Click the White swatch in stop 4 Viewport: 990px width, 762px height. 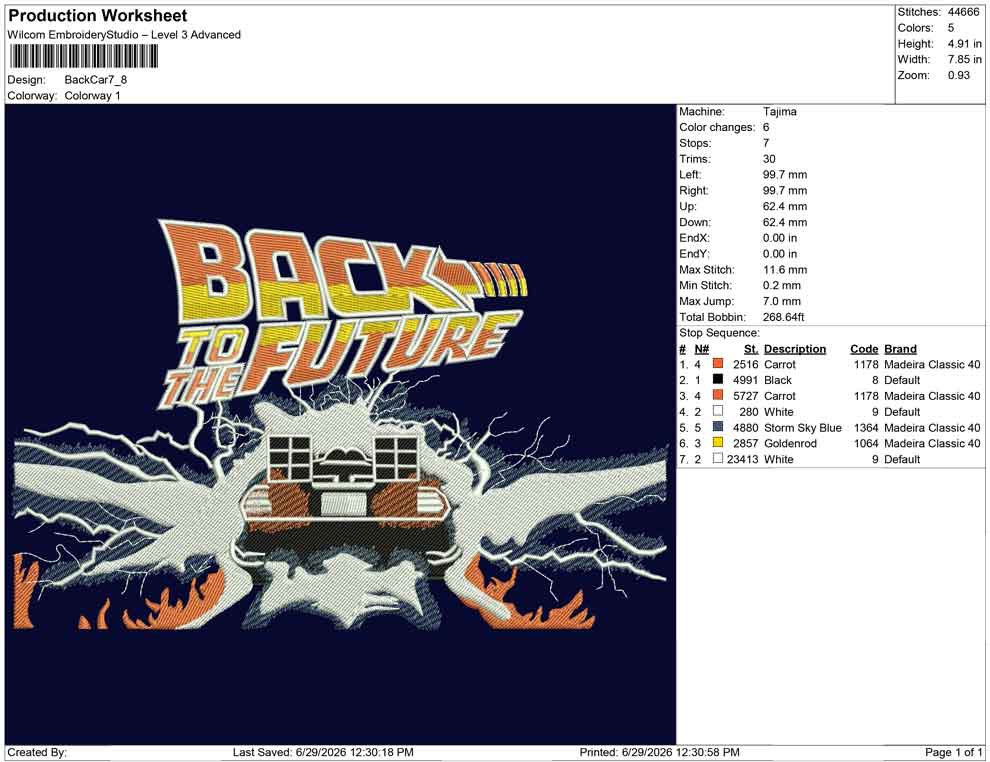point(718,411)
